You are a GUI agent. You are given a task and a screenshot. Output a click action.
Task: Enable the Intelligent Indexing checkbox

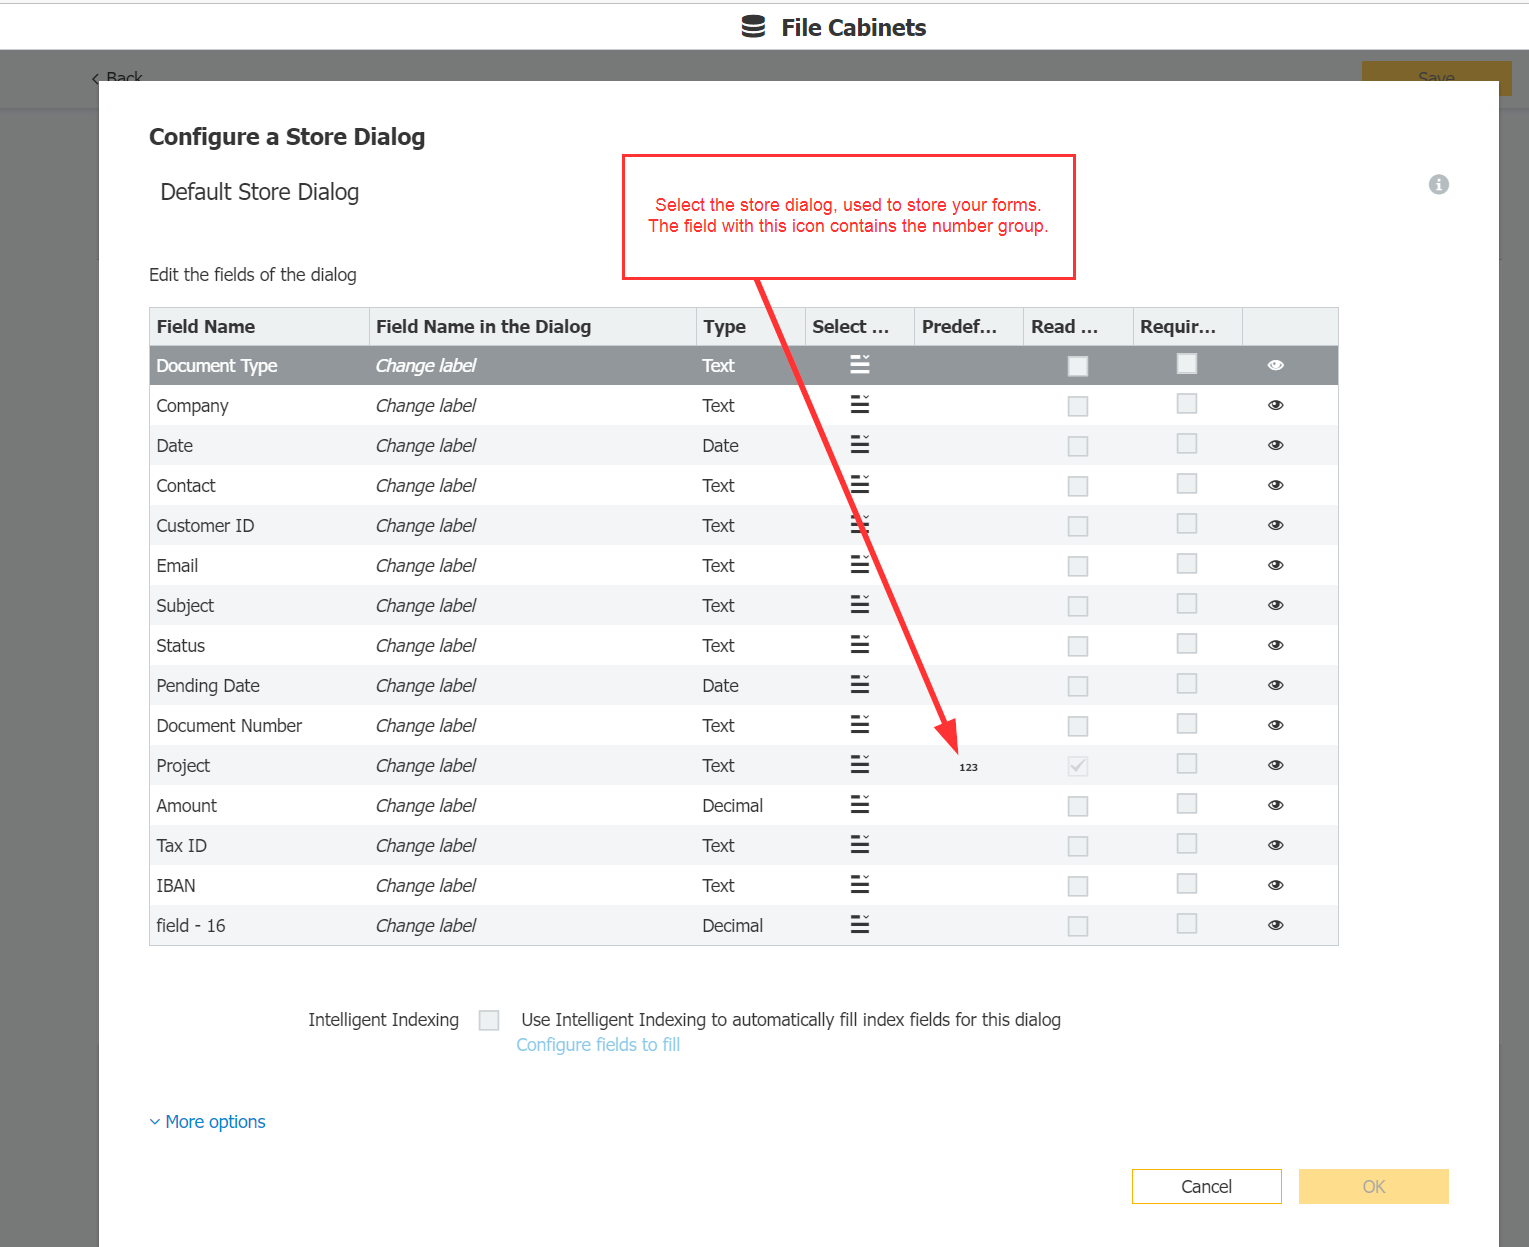(x=489, y=1020)
